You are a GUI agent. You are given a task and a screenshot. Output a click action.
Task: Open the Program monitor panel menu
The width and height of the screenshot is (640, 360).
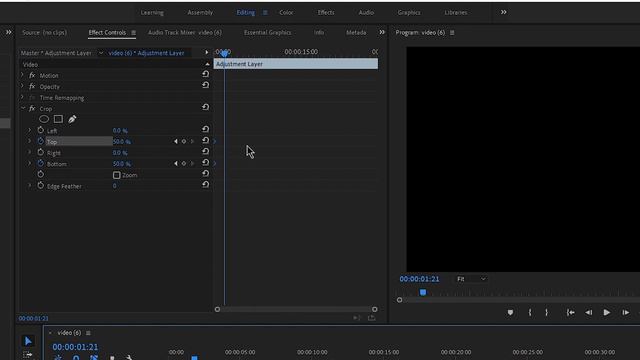click(452, 33)
